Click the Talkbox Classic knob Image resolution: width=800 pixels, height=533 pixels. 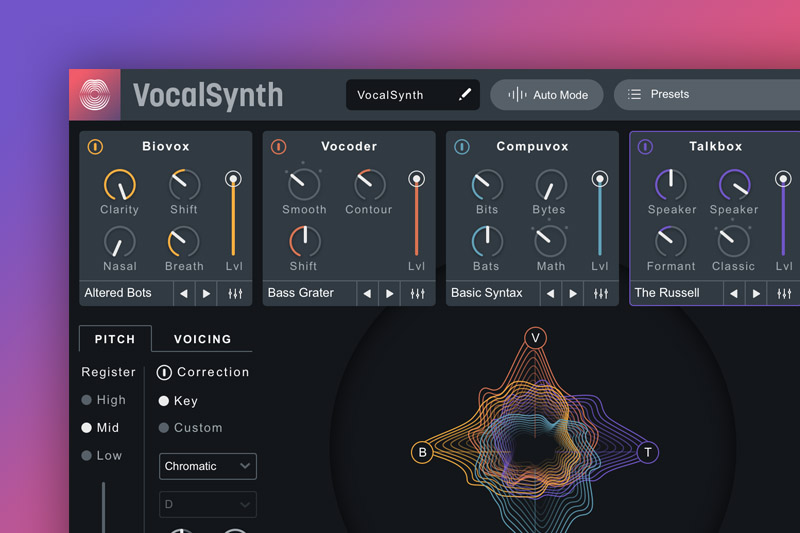point(733,242)
